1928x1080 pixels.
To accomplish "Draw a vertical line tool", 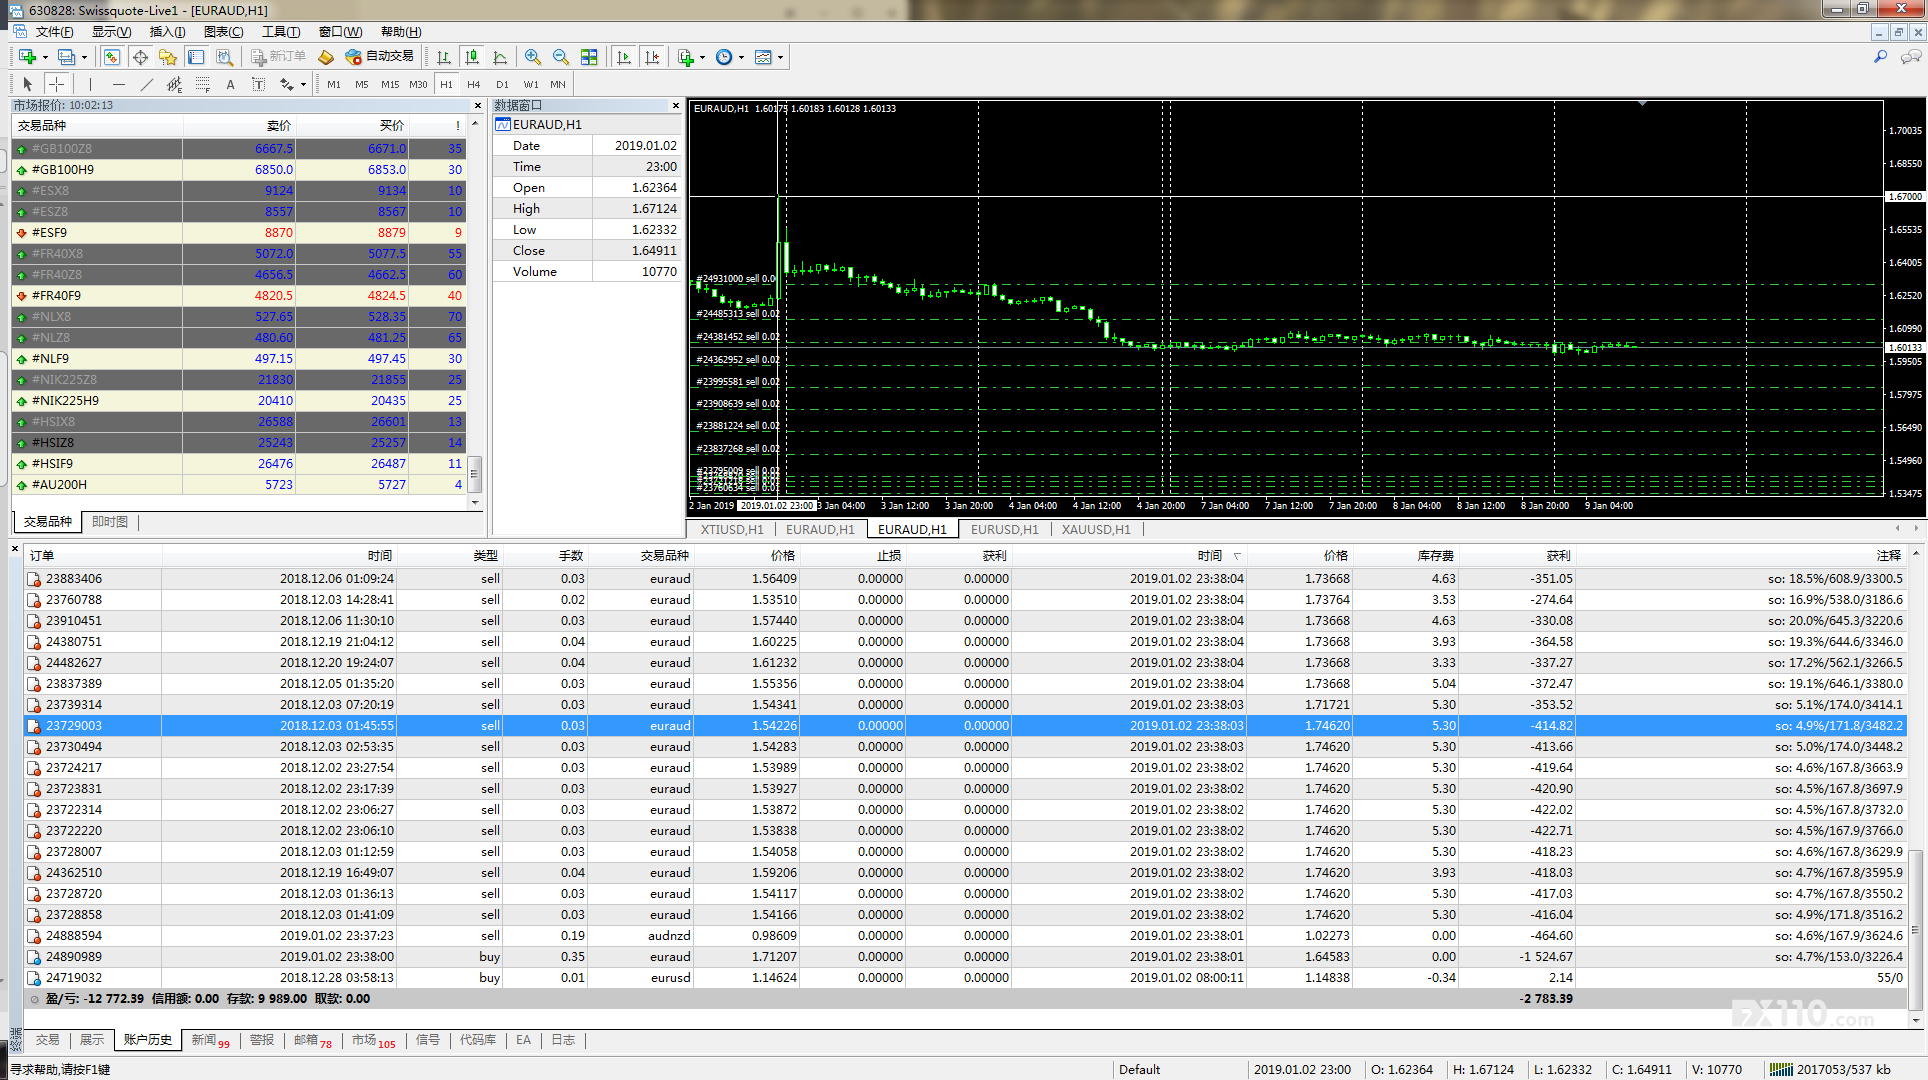I will [90, 84].
